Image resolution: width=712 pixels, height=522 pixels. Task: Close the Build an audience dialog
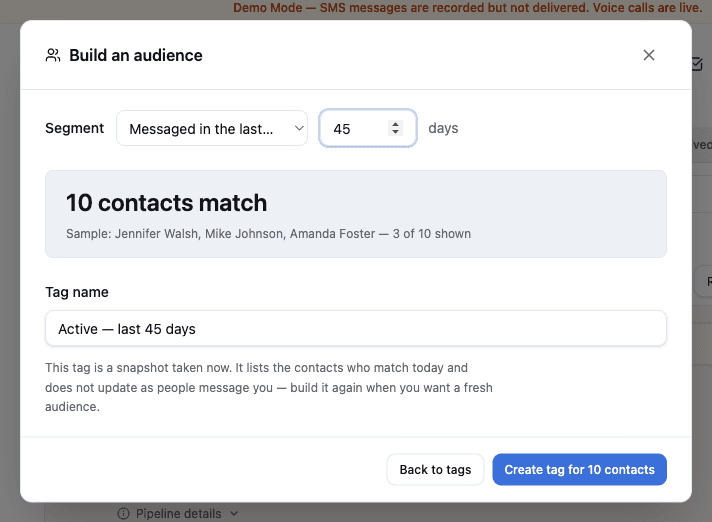coord(648,55)
